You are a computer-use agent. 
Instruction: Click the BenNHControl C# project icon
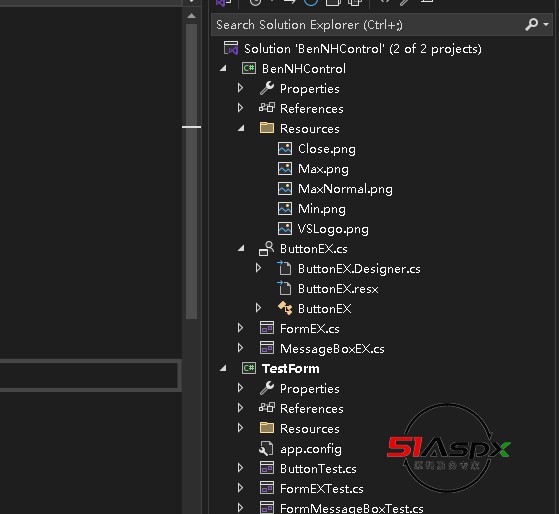pyautogui.click(x=249, y=68)
